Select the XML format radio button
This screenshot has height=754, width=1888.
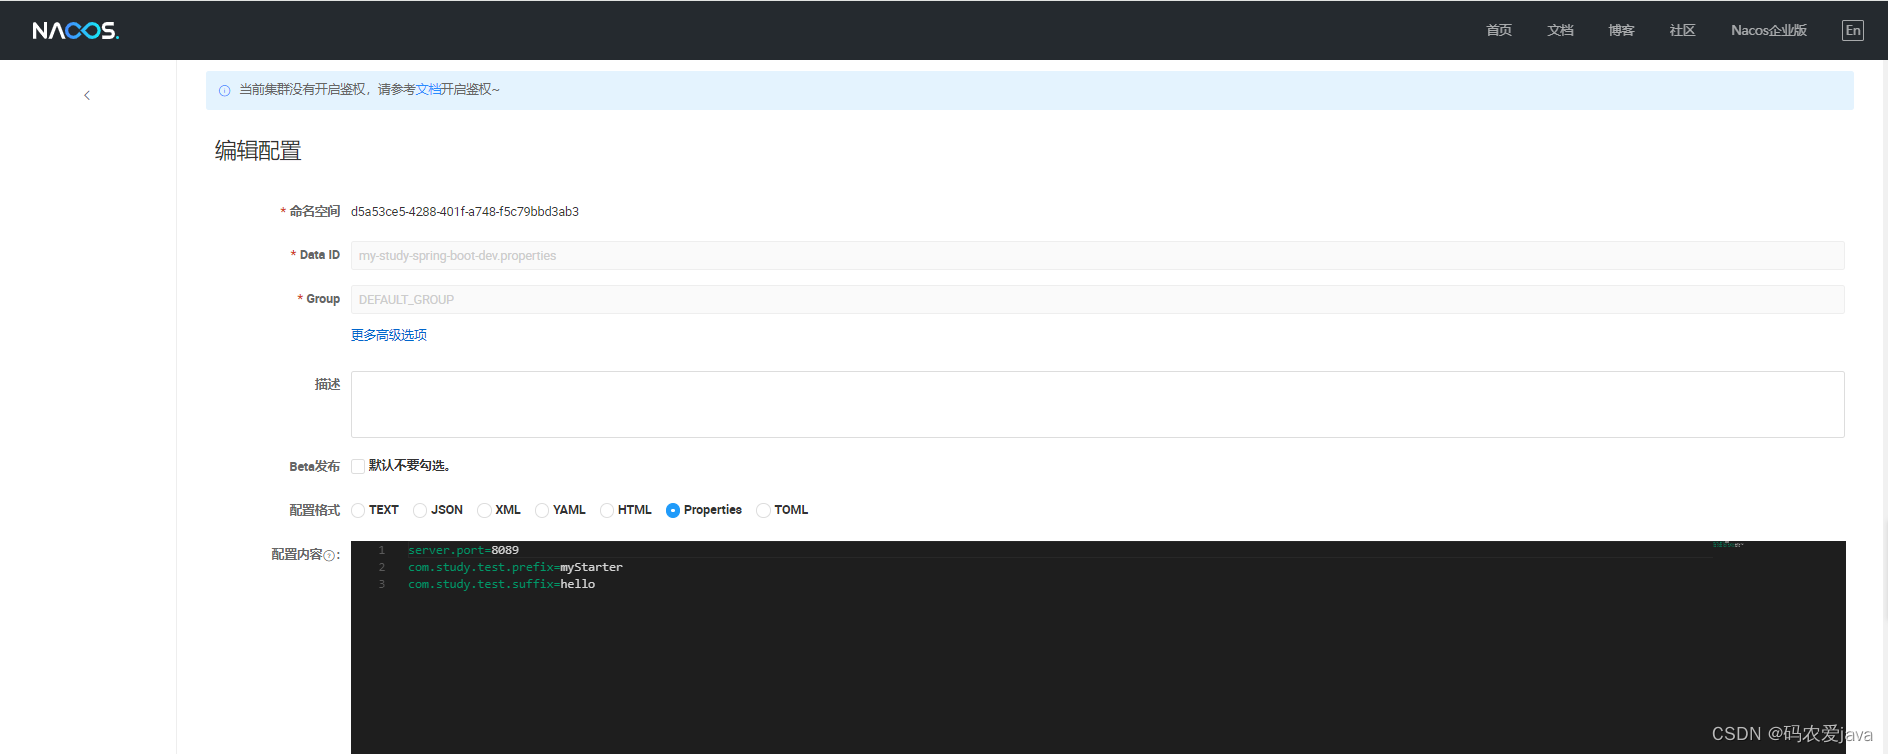[x=484, y=510]
